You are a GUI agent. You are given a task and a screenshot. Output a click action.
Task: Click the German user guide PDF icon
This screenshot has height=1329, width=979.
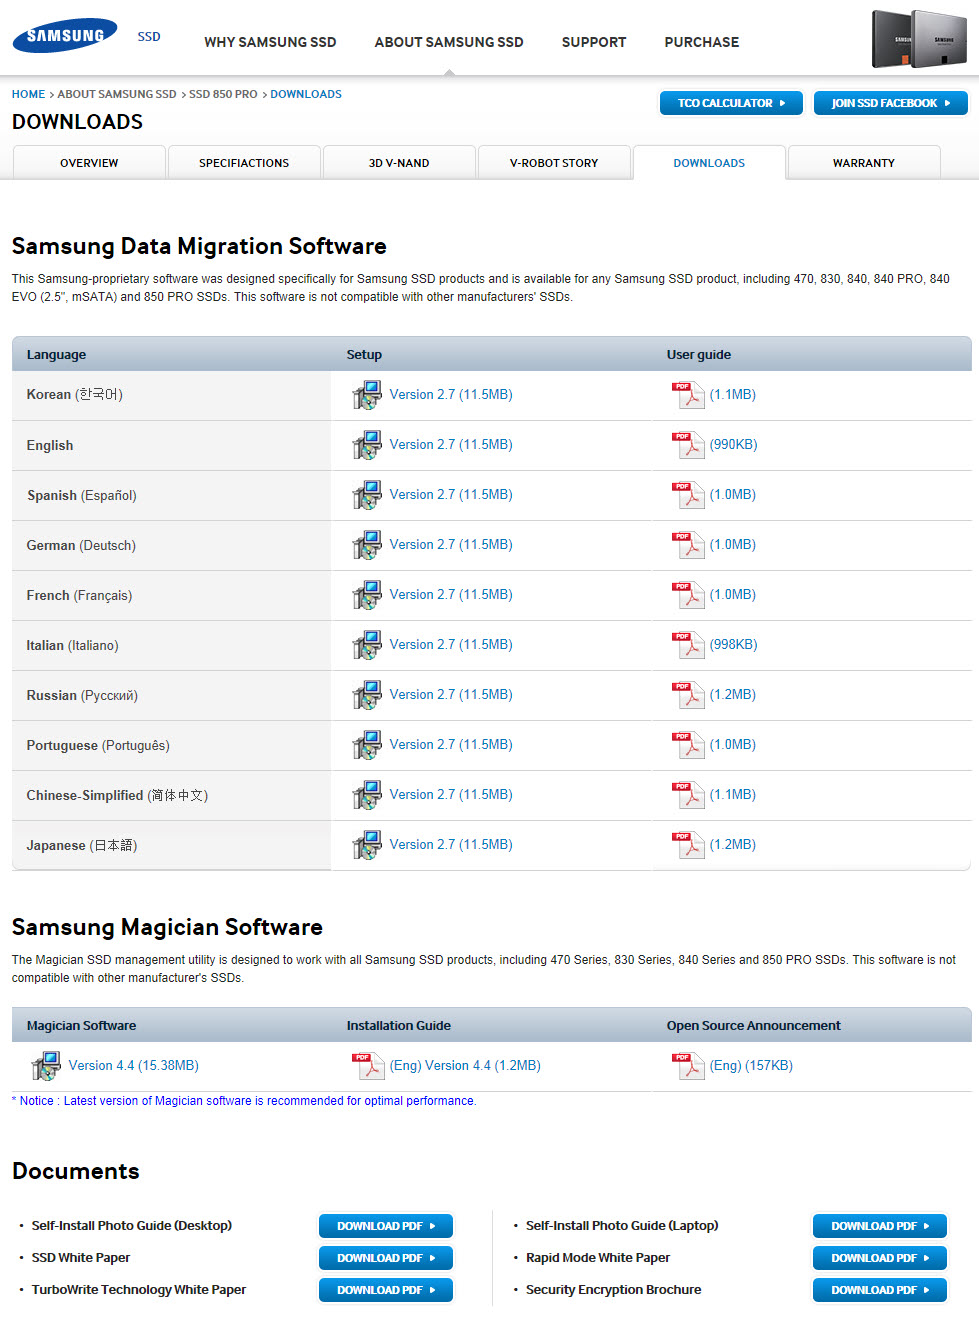coord(688,545)
